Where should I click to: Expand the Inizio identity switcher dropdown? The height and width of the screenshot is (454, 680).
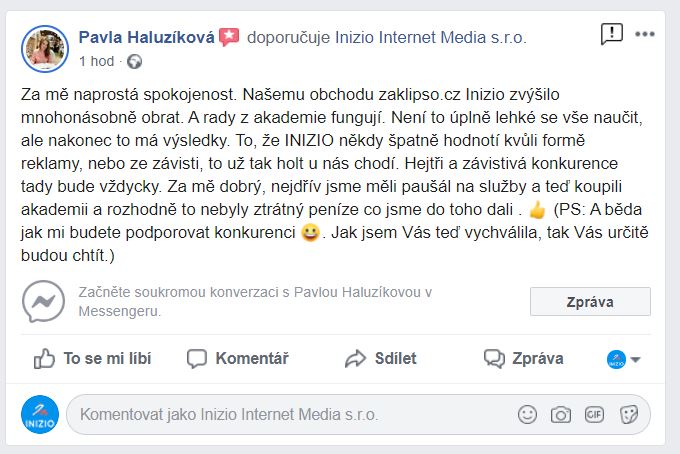tap(624, 359)
